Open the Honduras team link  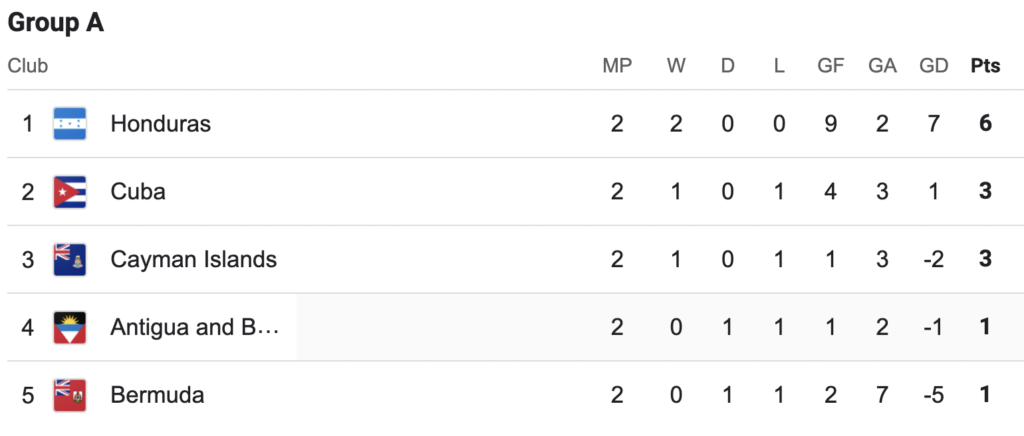[161, 124]
